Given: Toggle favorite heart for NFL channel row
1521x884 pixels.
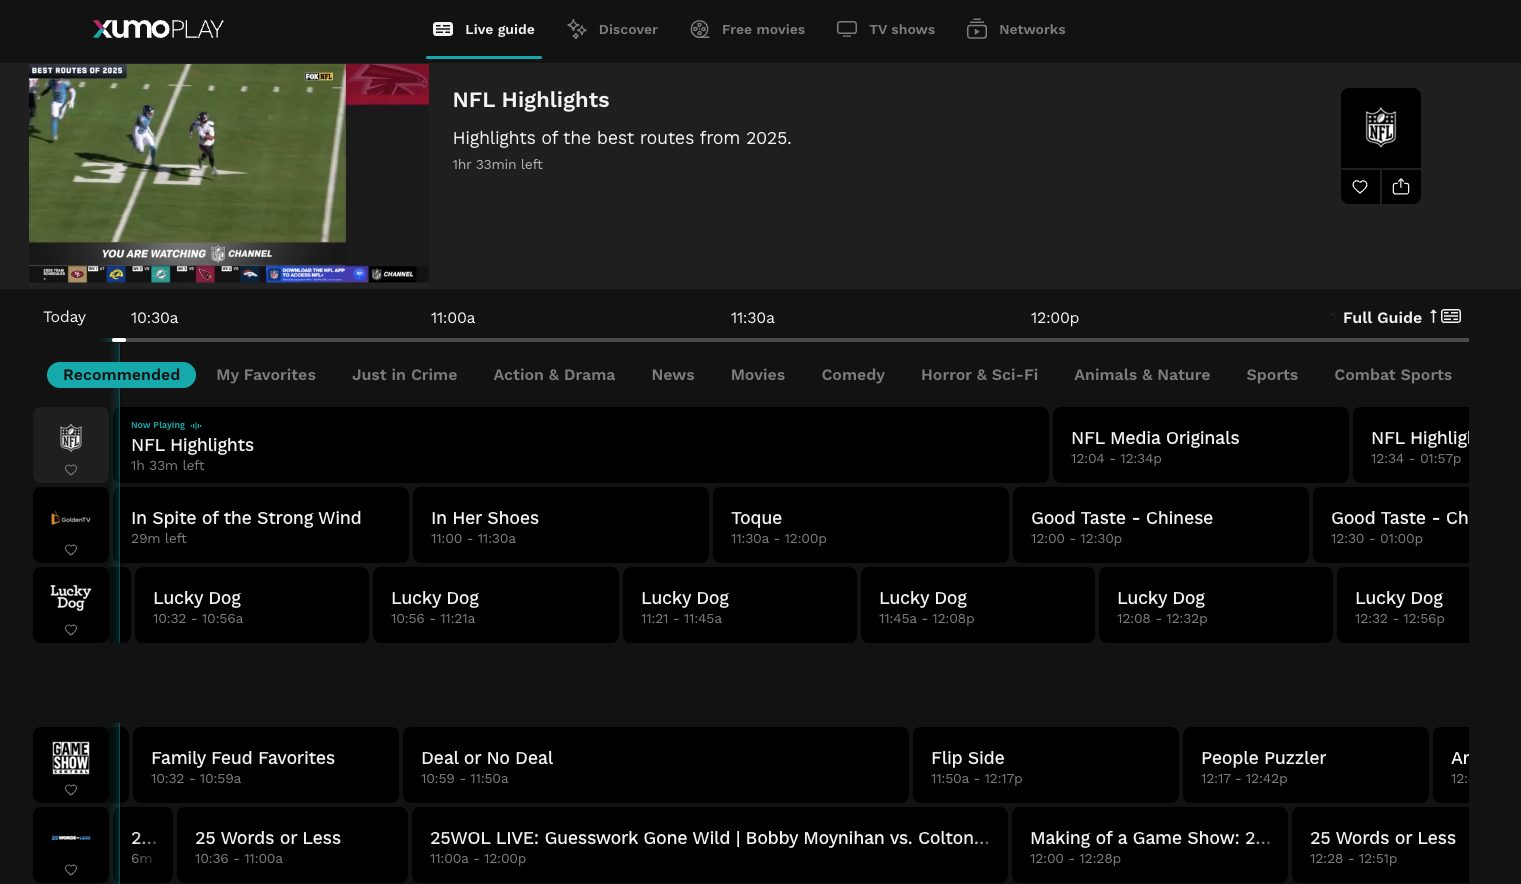Looking at the screenshot, I should [71, 470].
